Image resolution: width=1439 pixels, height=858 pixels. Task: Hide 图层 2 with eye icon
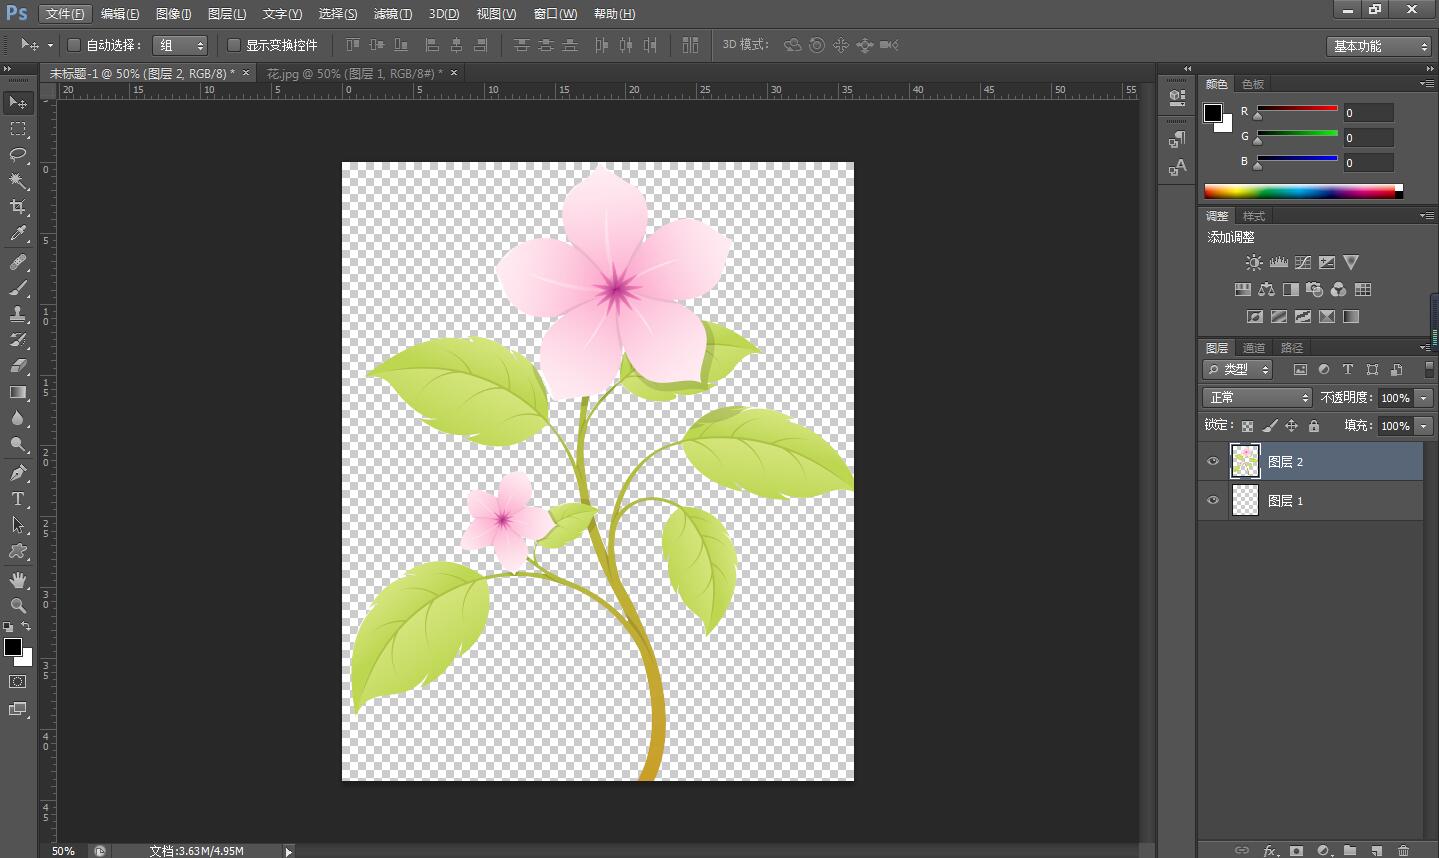1213,462
